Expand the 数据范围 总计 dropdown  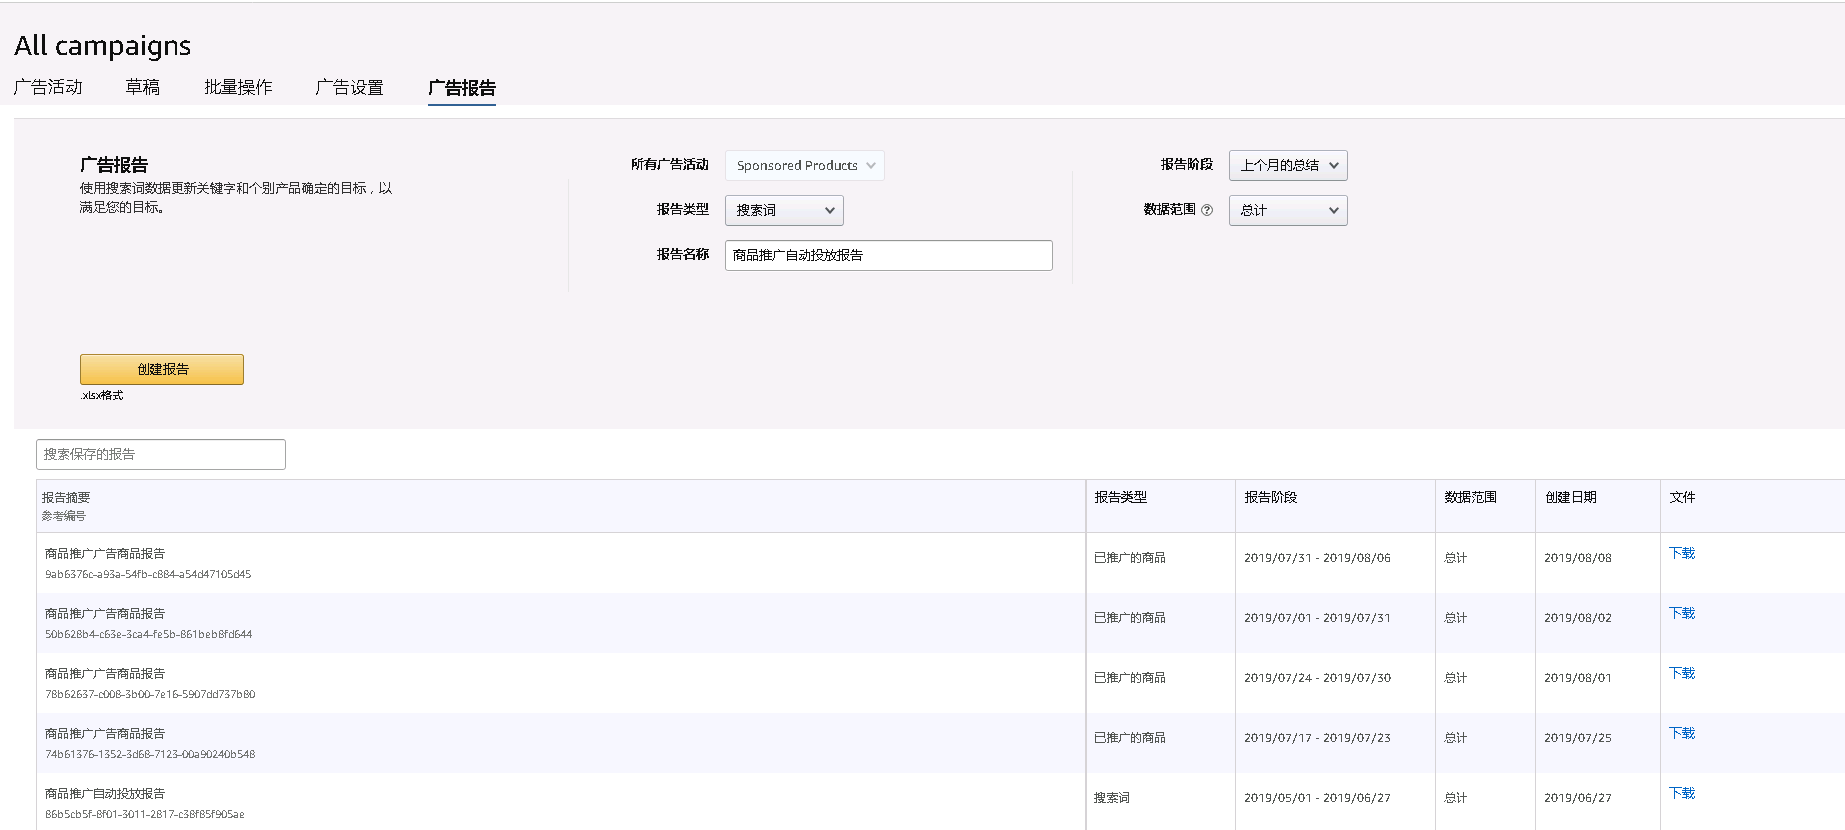point(1288,210)
